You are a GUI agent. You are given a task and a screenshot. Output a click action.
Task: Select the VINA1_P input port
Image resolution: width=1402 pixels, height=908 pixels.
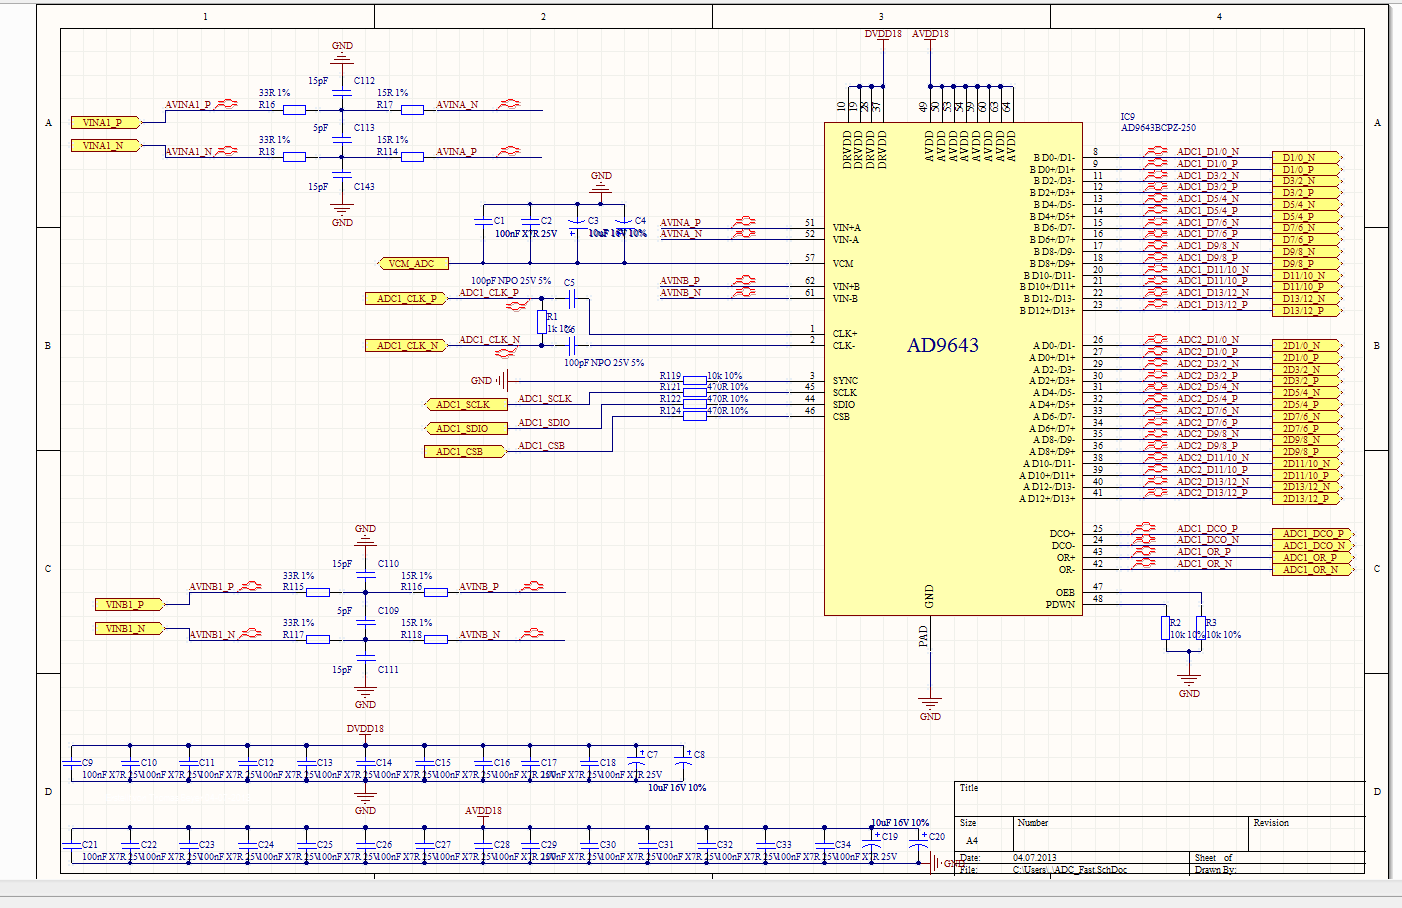(104, 122)
